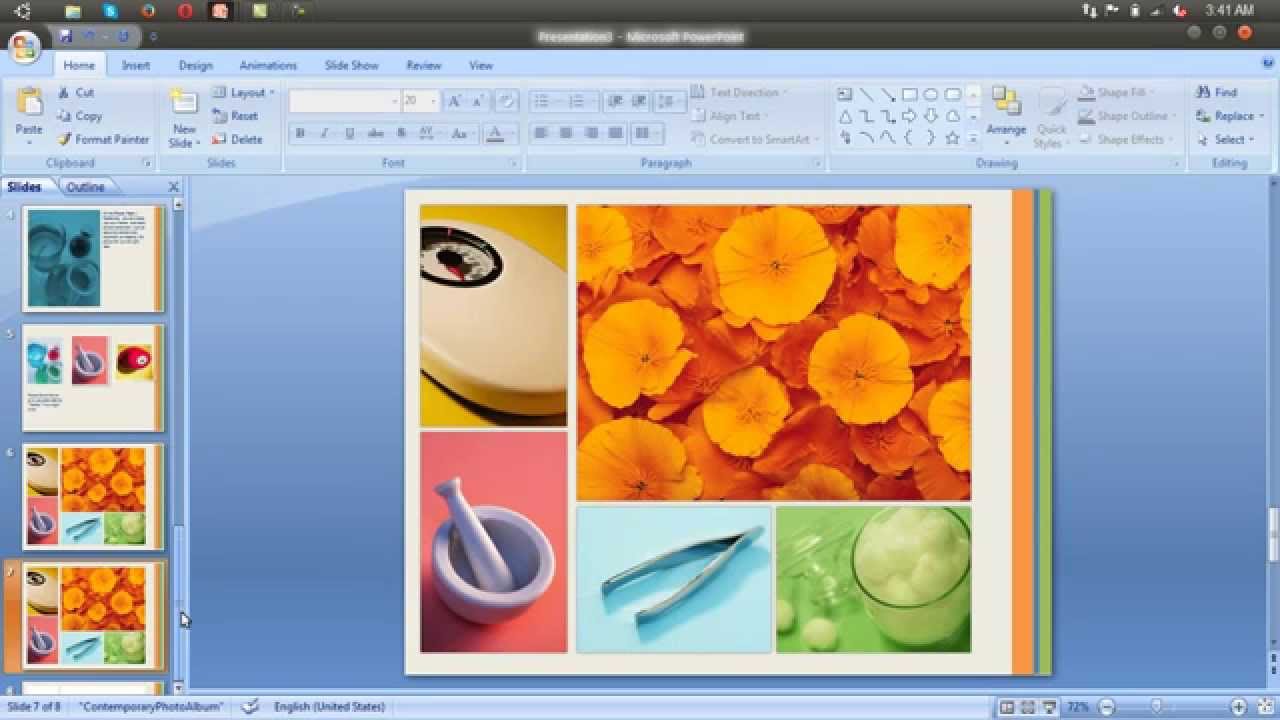Select the Oval shape
This screenshot has height=720, width=1280.
pyautogui.click(x=931, y=95)
